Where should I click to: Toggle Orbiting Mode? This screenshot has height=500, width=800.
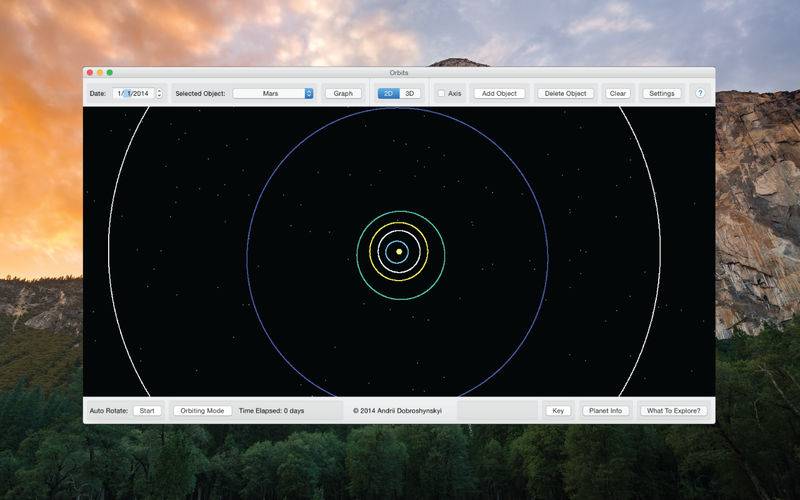coord(202,411)
